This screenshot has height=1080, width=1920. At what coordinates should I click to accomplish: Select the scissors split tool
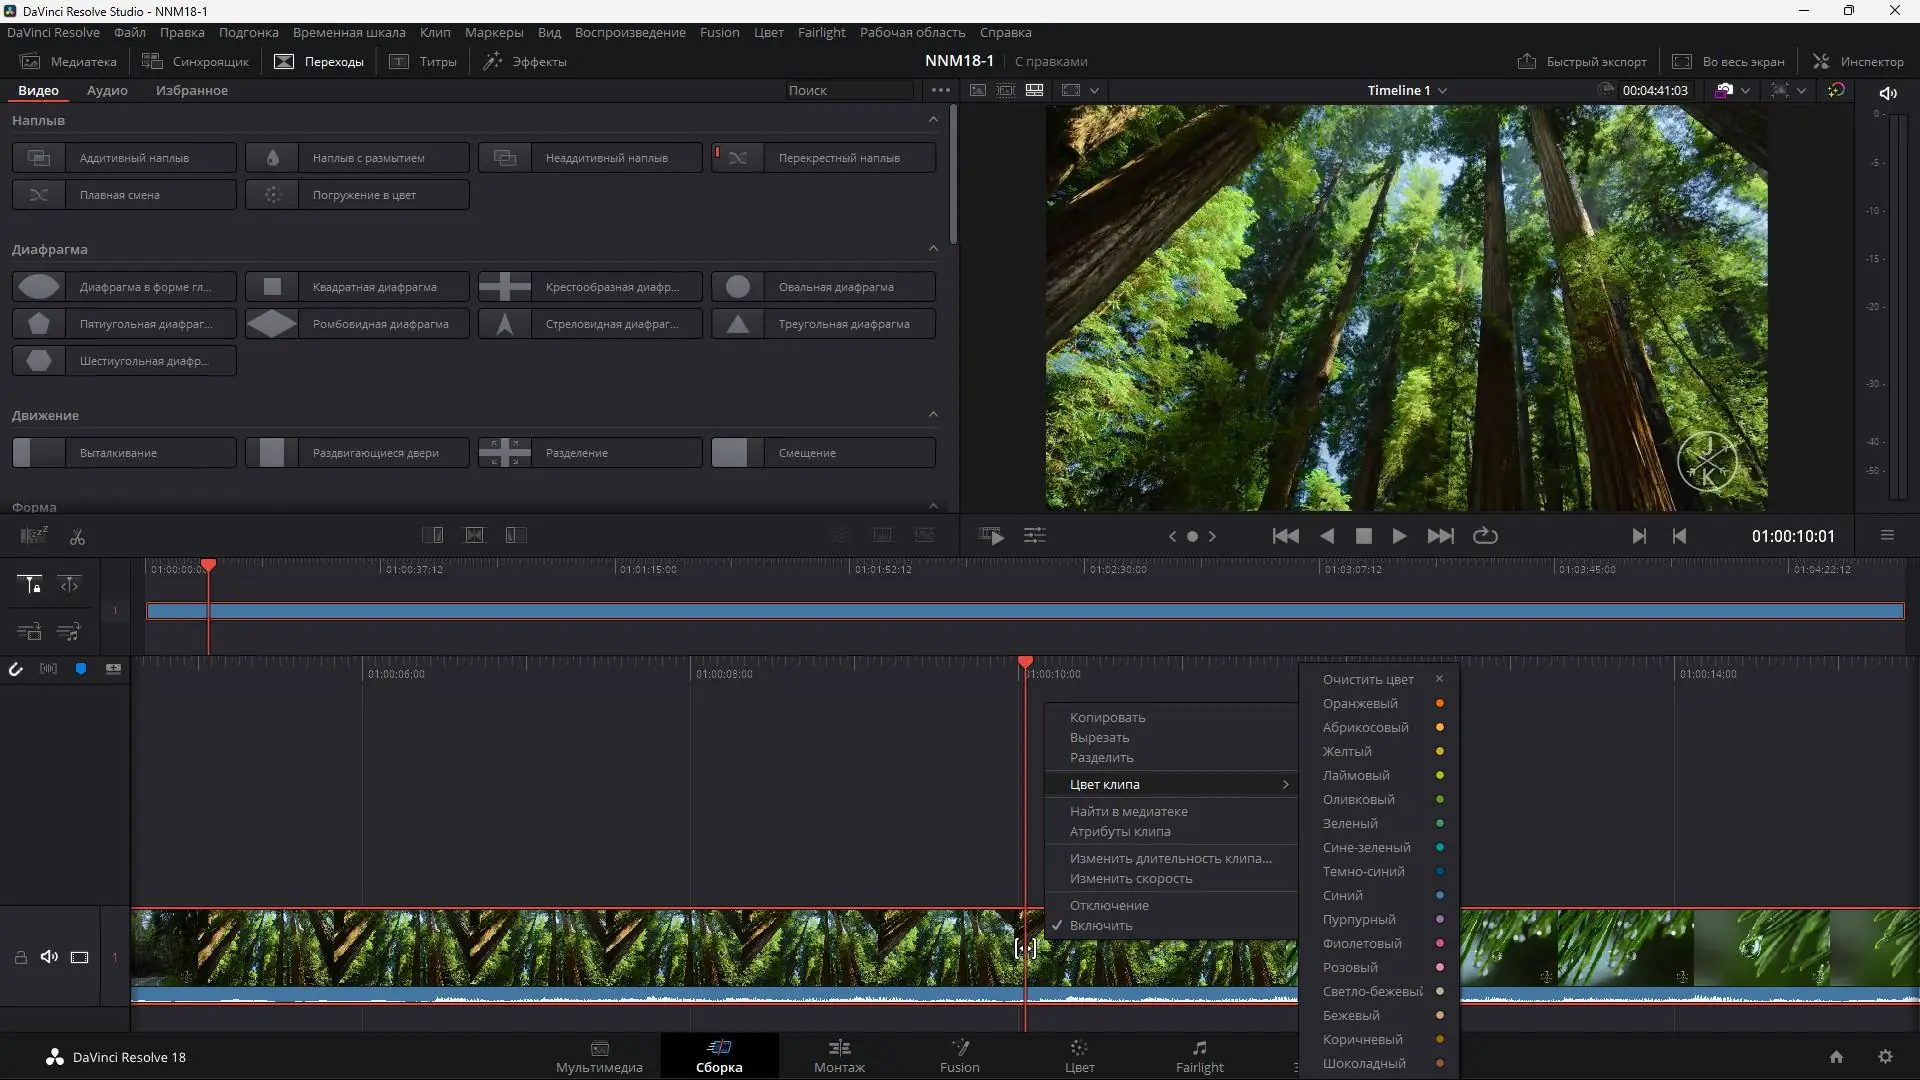tap(77, 536)
